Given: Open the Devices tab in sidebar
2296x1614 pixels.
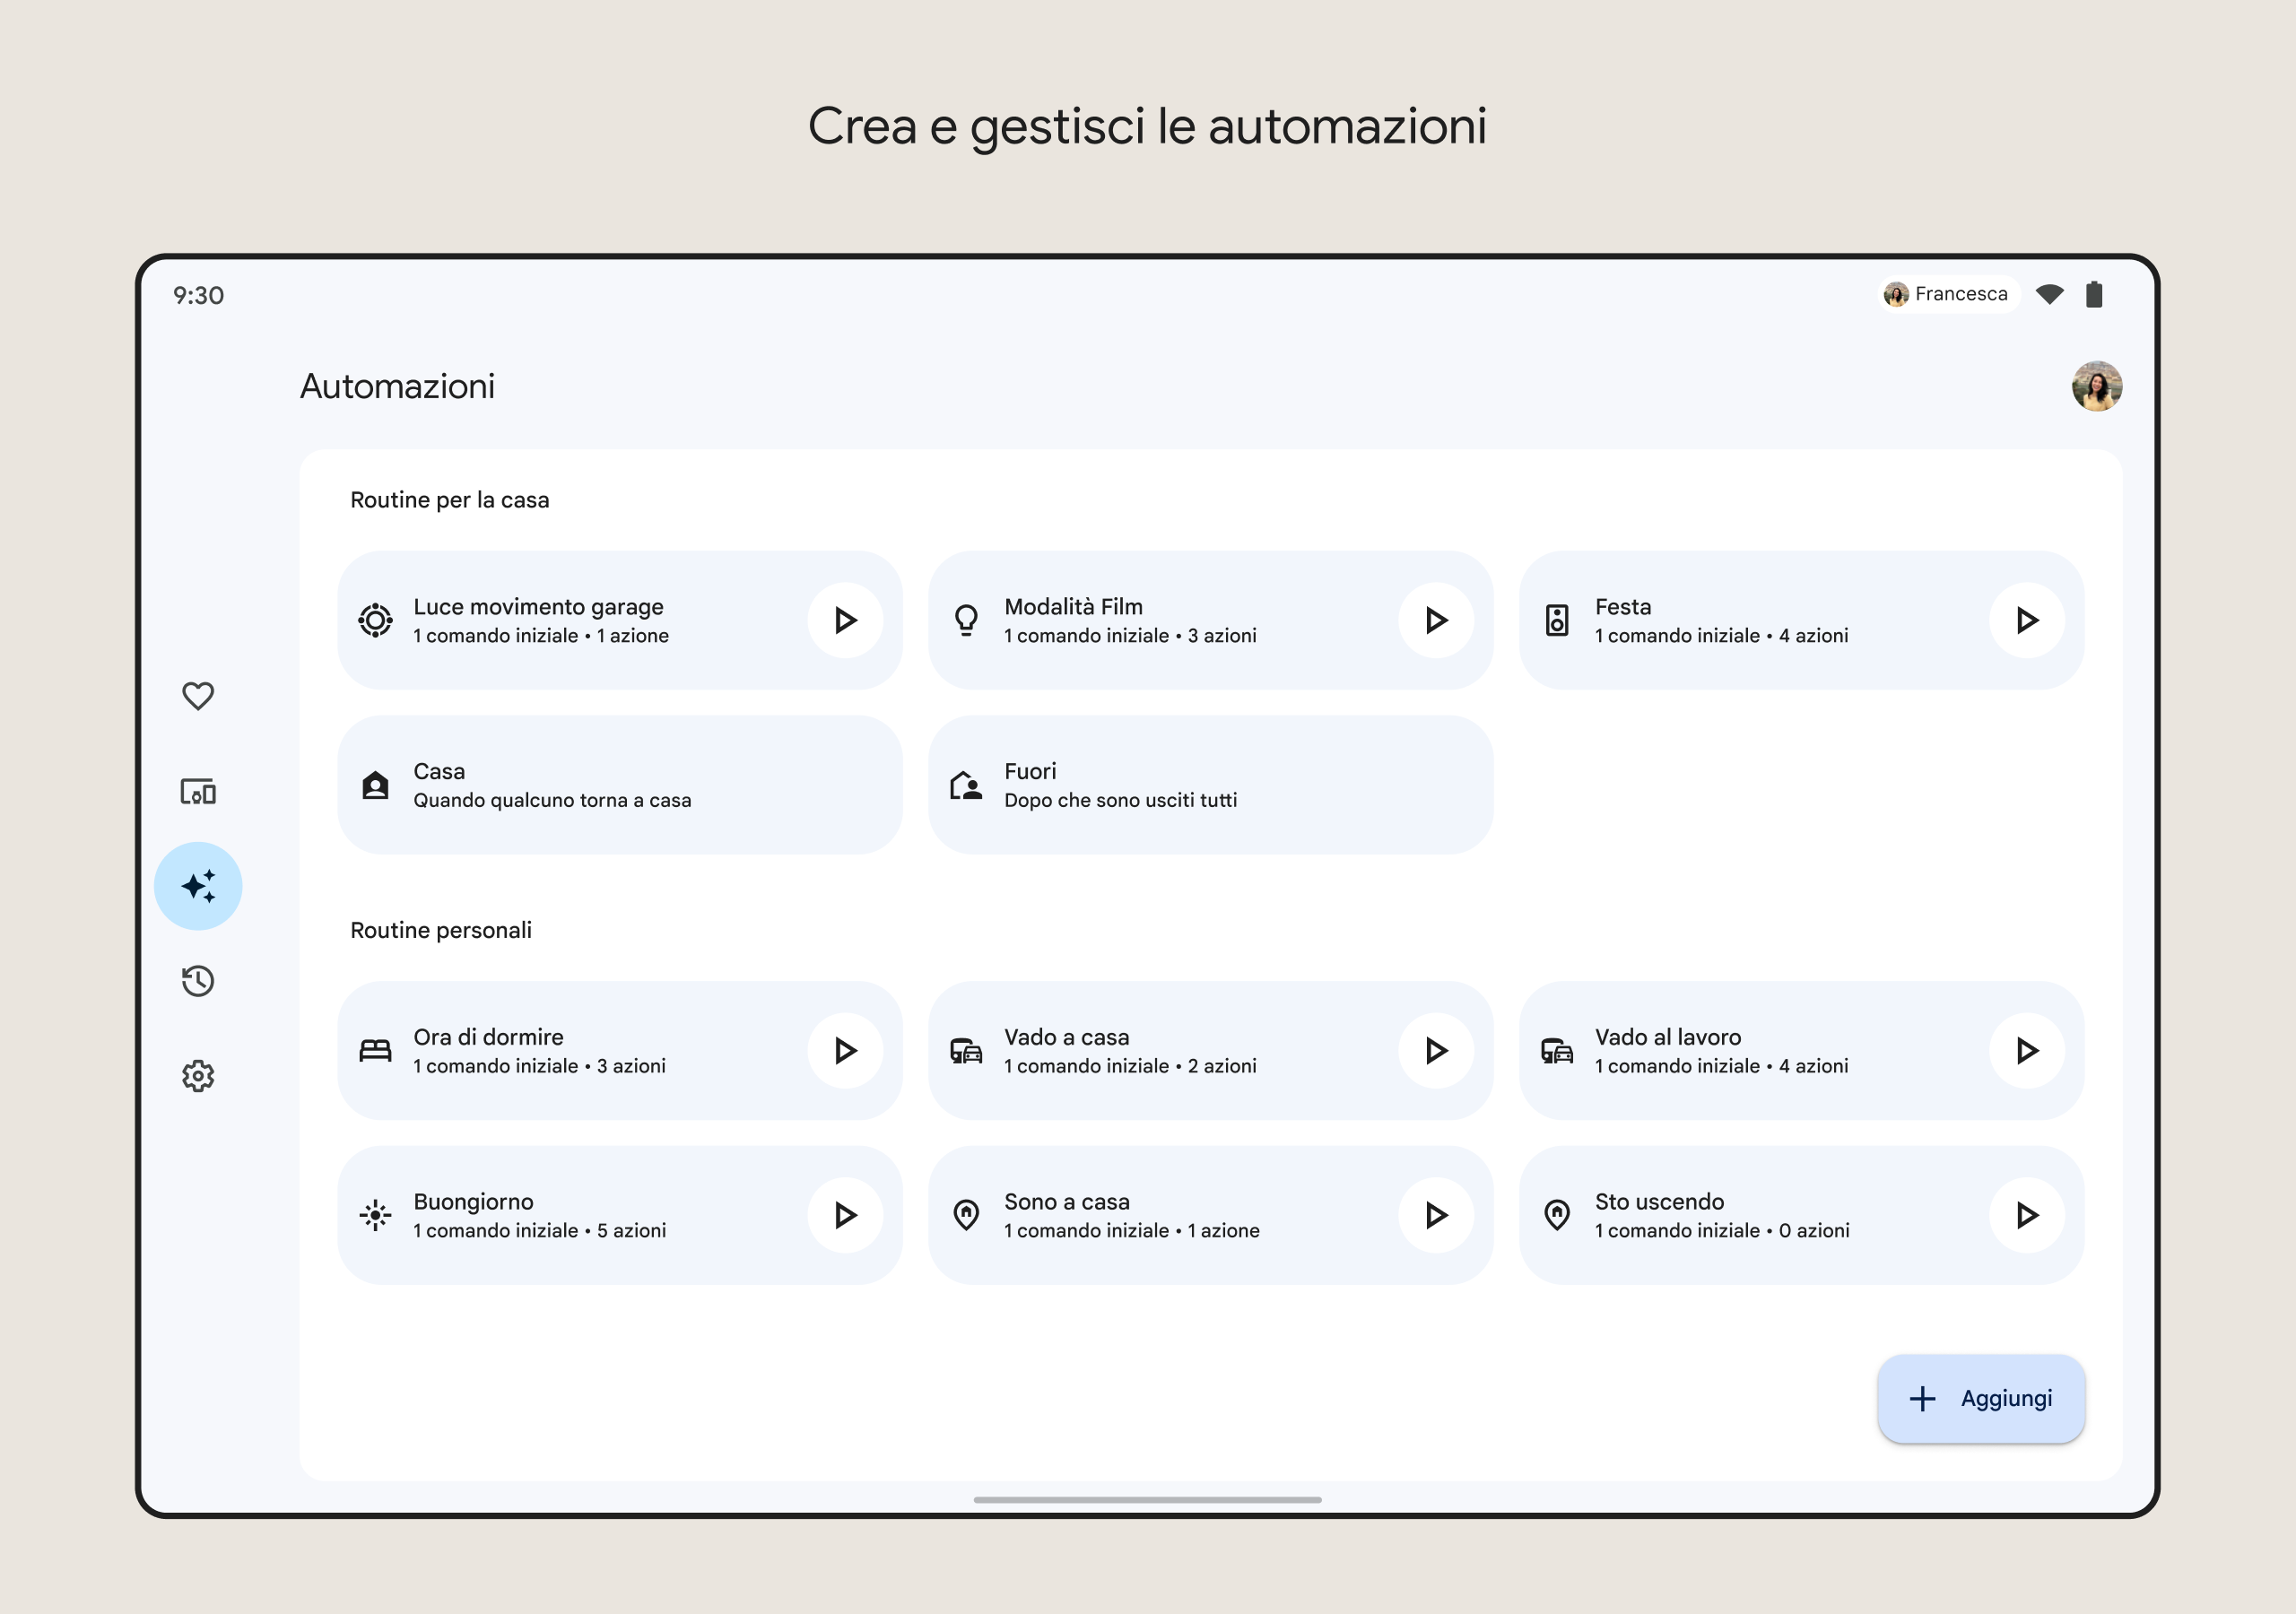Looking at the screenshot, I should [x=198, y=792].
